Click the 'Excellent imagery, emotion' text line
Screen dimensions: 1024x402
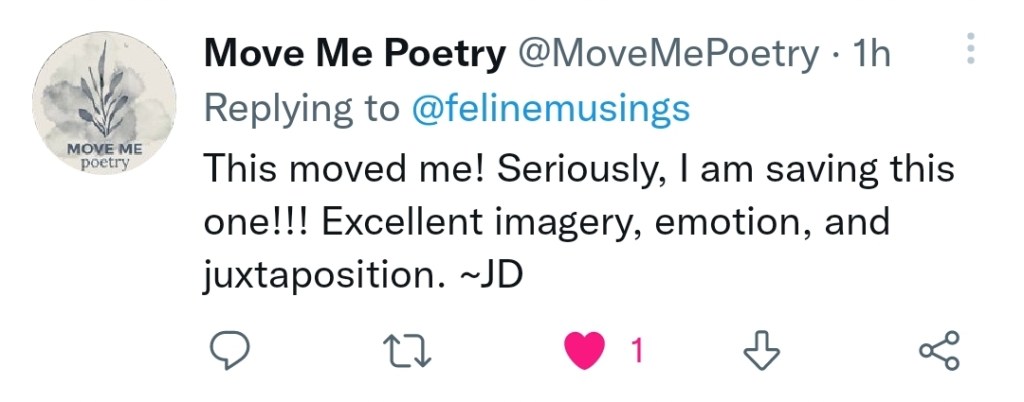[560, 220]
